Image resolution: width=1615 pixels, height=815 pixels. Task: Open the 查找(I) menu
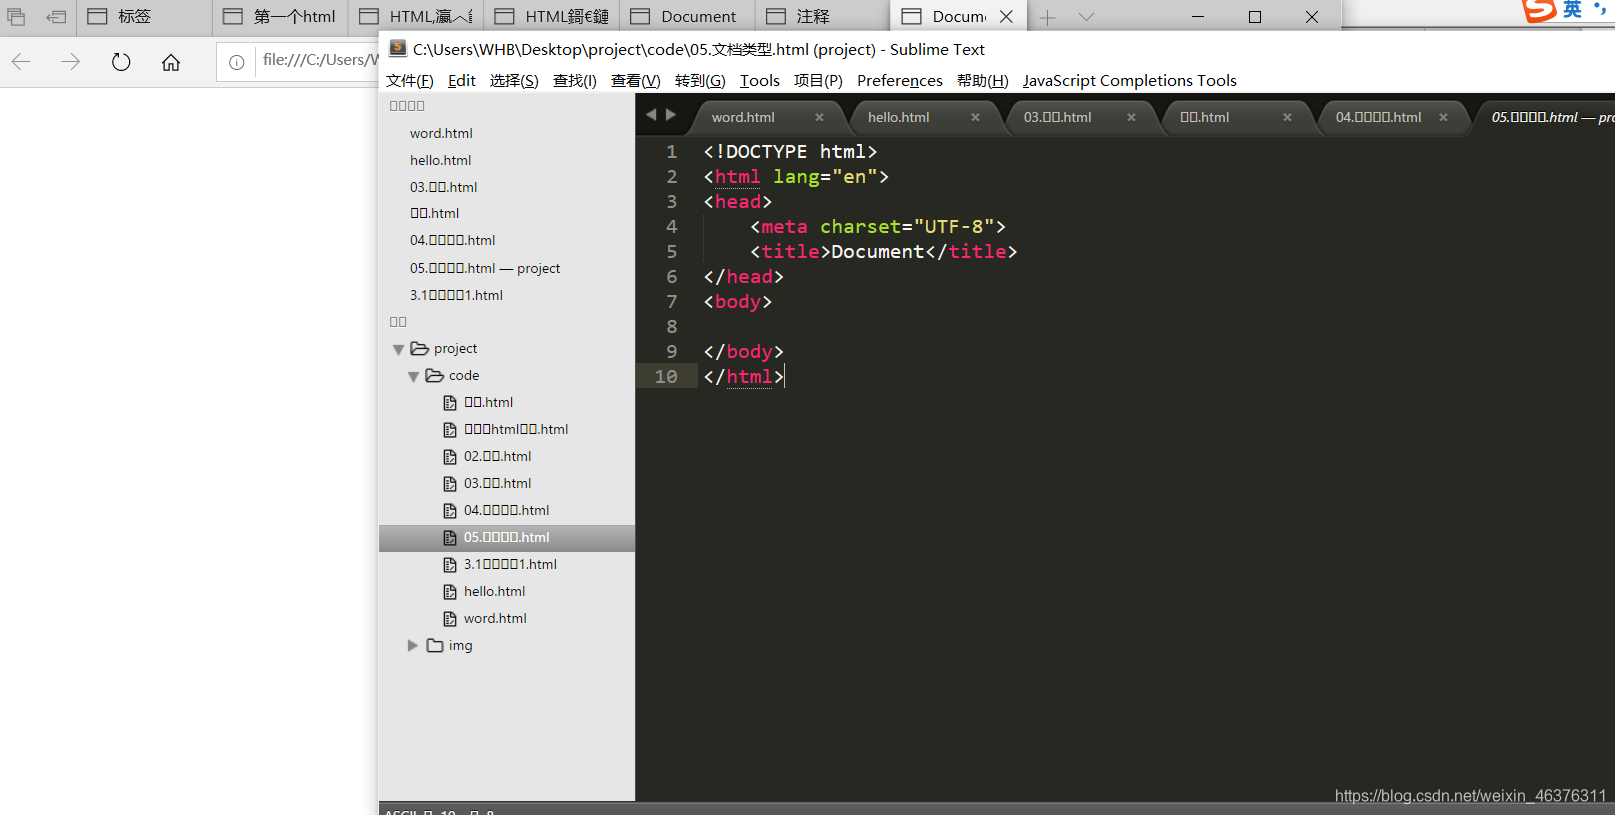[575, 81]
